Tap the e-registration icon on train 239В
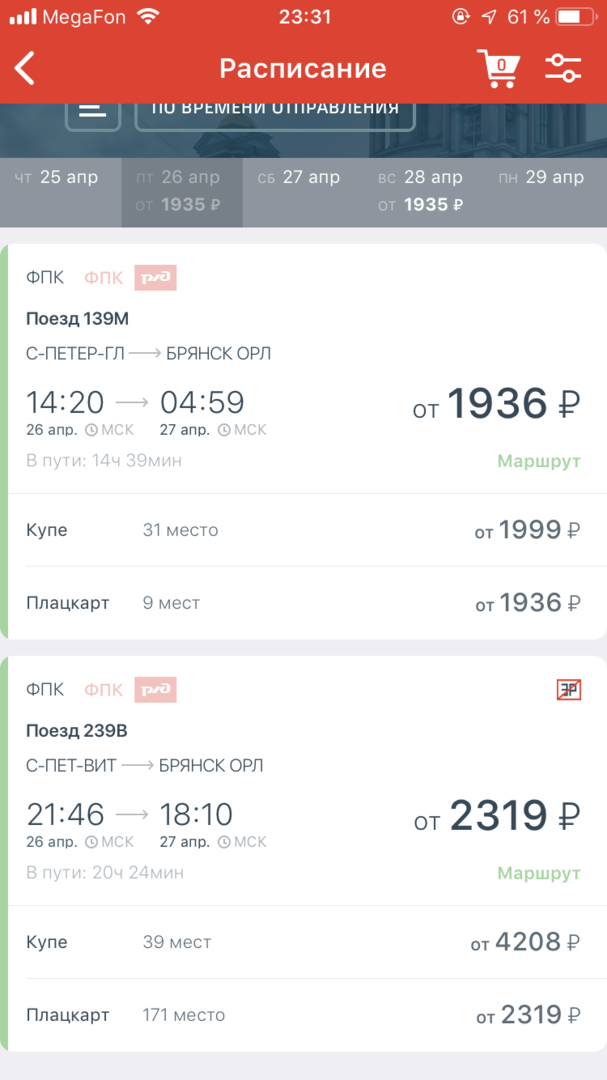Screen dimensions: 607x1080 tap(569, 689)
